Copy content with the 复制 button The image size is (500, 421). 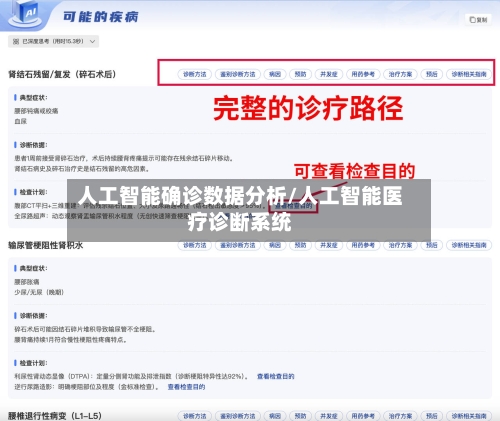pyautogui.click(x=478, y=20)
